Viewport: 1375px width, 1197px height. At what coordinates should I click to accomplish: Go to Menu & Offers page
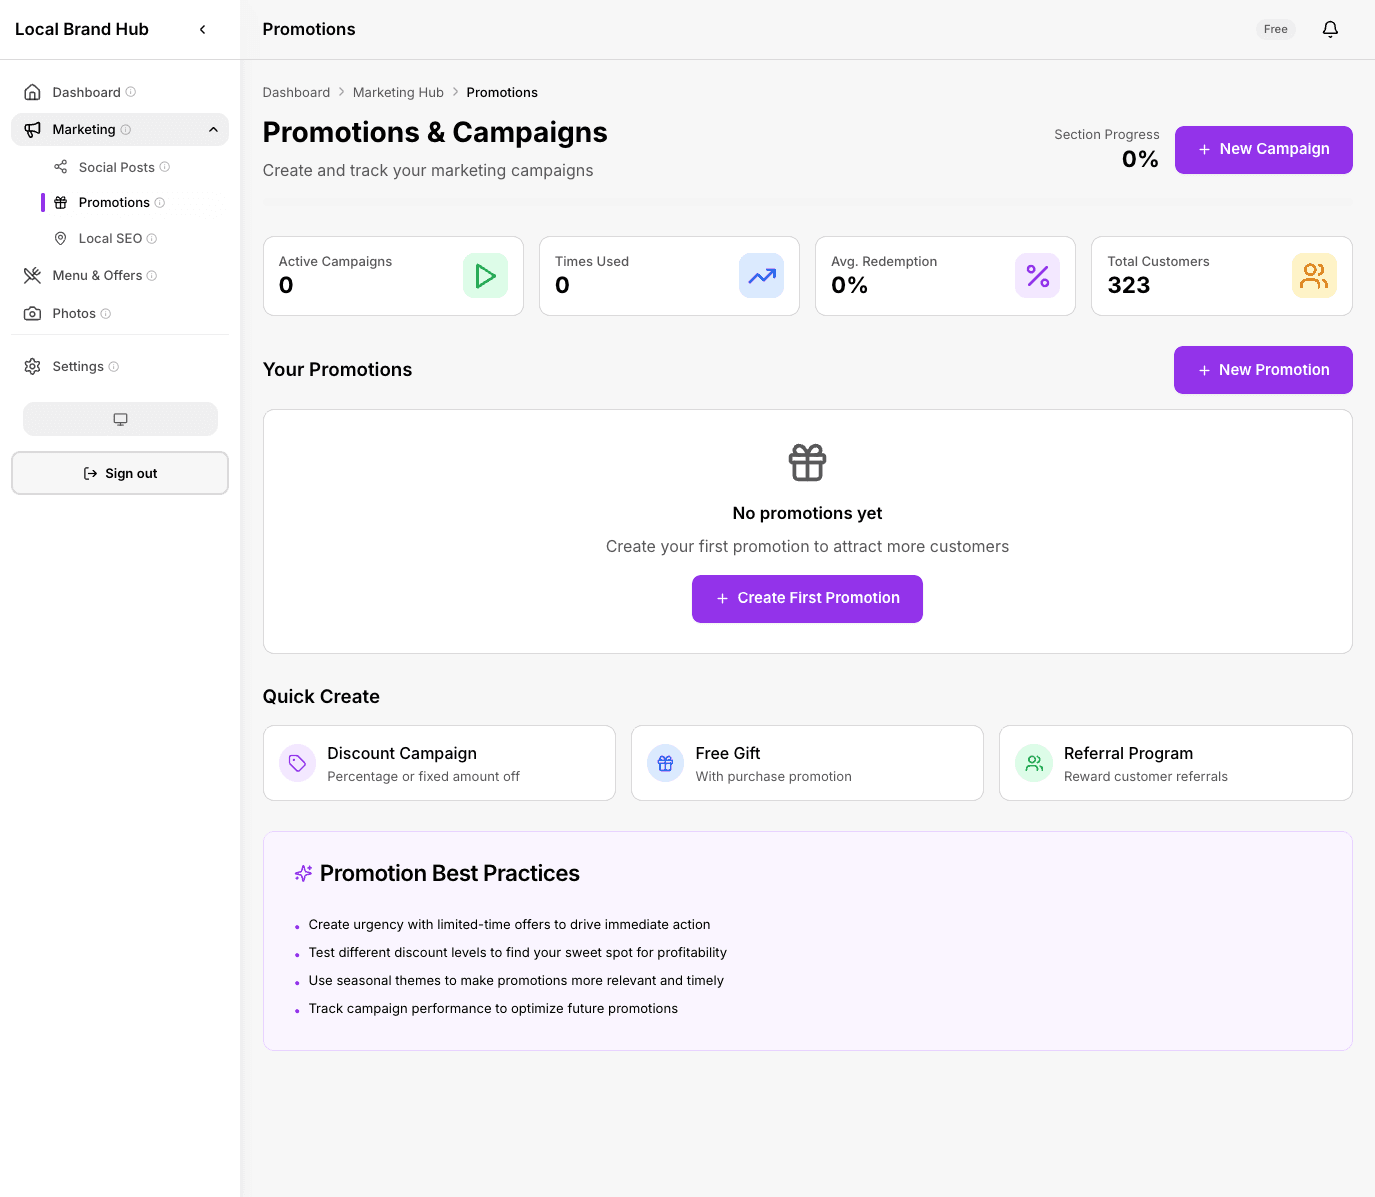point(97,276)
